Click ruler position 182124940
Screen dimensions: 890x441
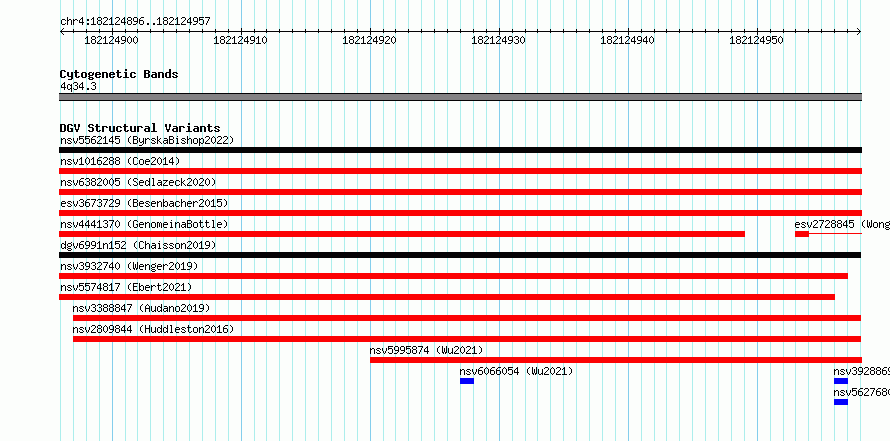[x=627, y=40]
